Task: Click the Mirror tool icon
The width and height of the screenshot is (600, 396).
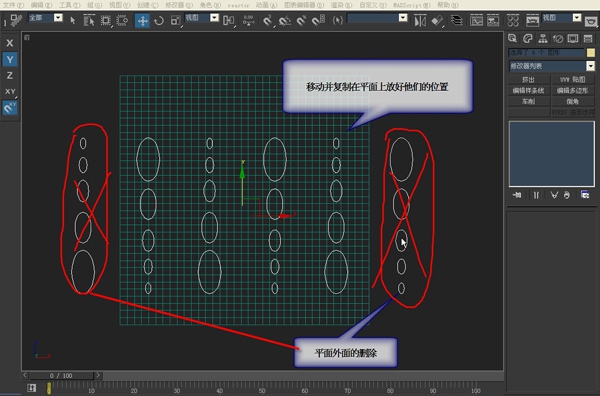Action: tap(420, 20)
